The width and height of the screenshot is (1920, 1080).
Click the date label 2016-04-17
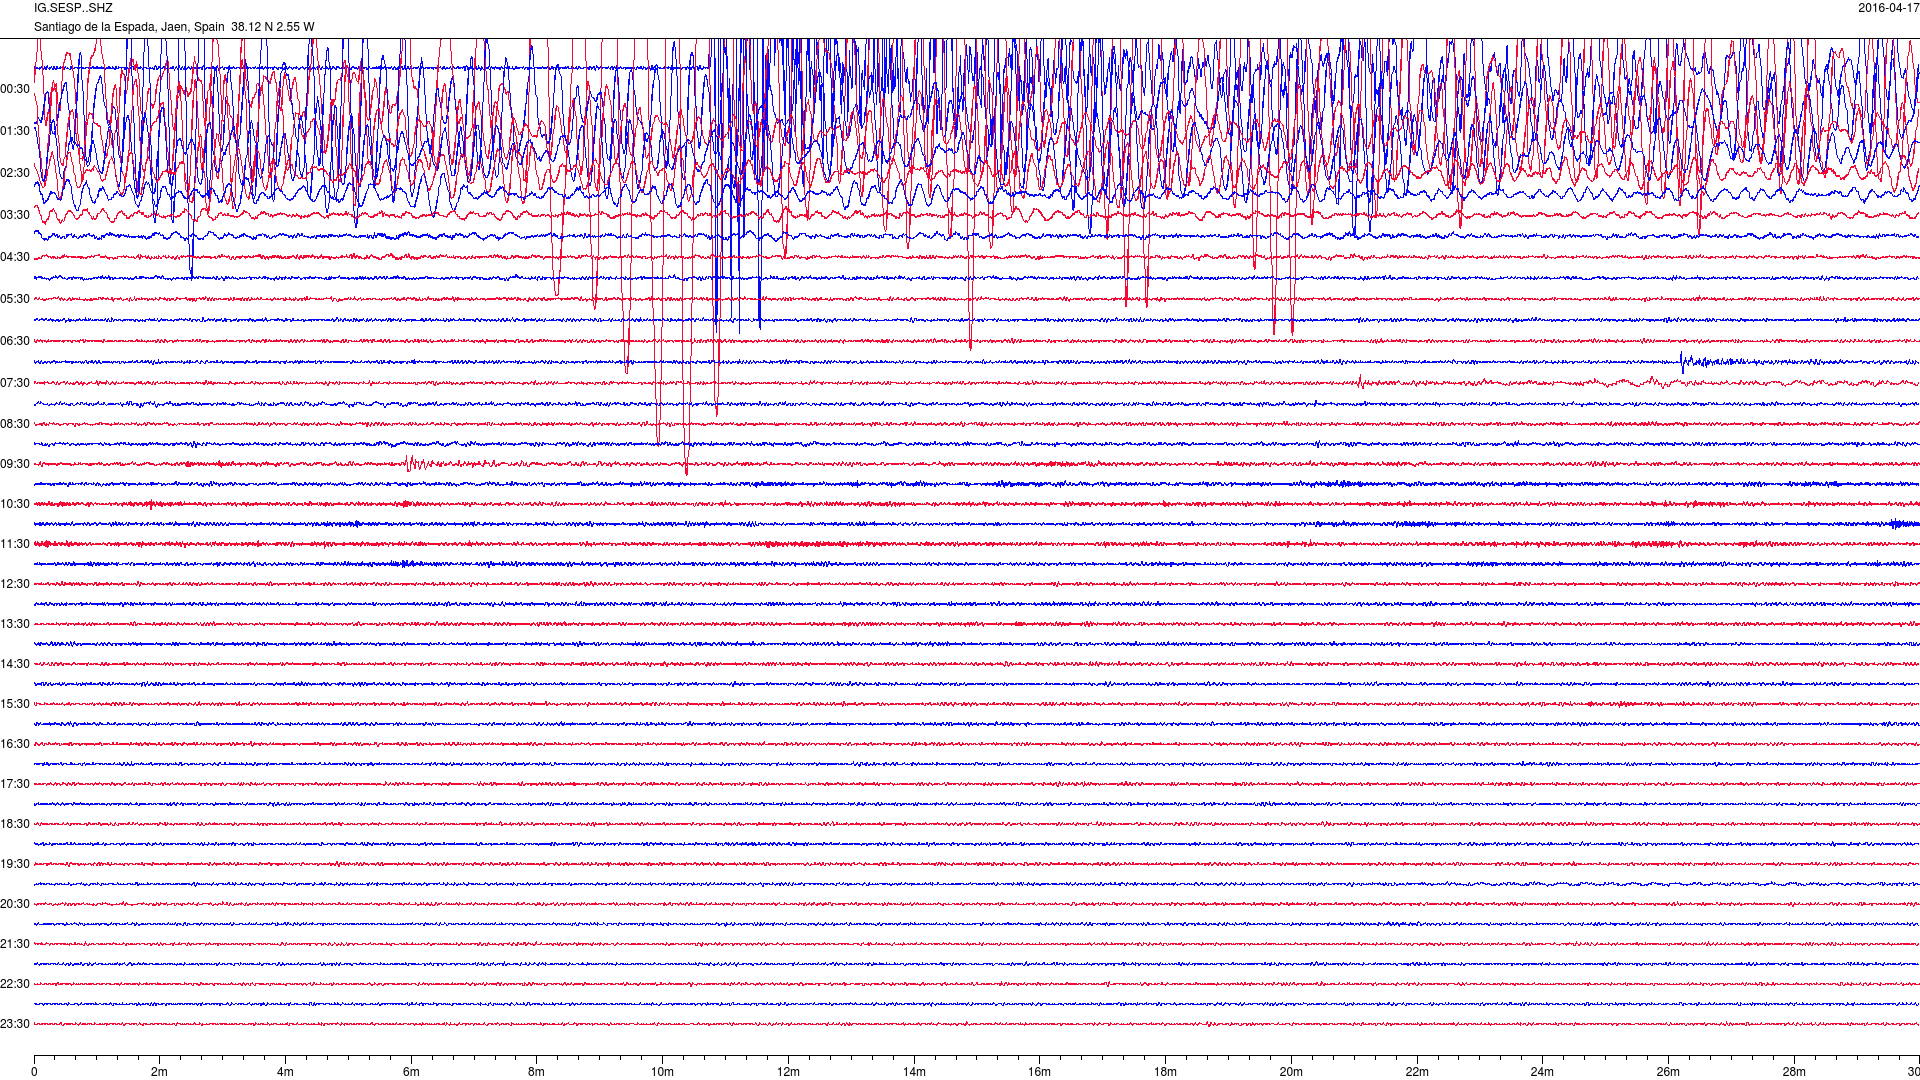[x=1888, y=8]
